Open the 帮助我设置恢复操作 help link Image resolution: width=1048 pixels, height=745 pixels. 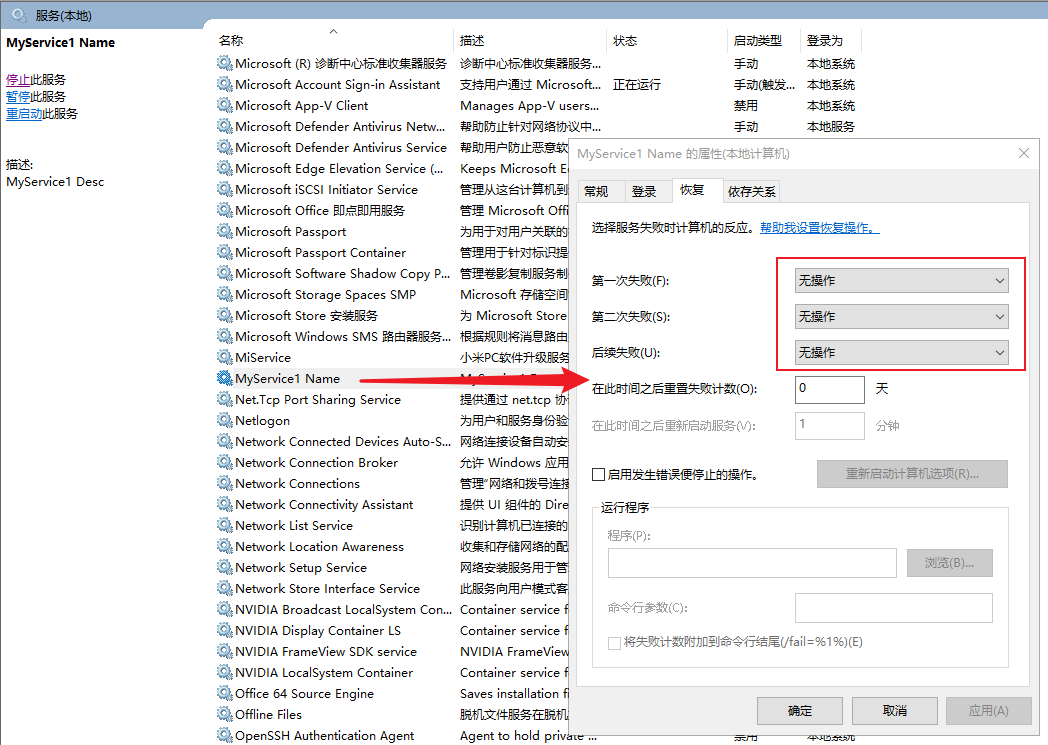(819, 228)
